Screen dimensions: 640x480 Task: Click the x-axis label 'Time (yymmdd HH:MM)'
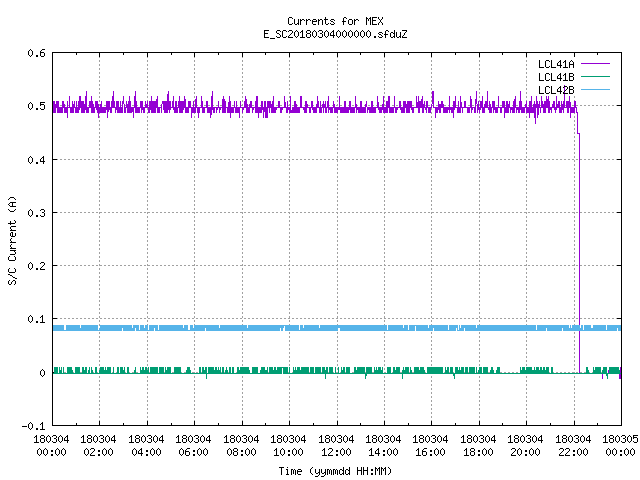point(335,471)
